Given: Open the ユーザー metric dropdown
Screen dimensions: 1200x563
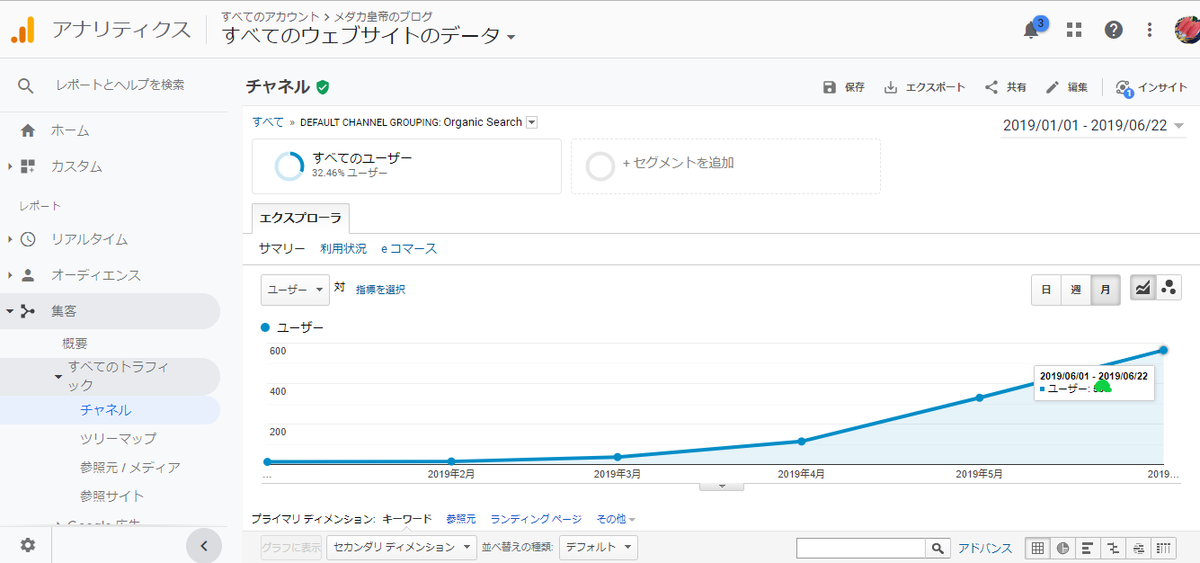Looking at the screenshot, I should click(295, 289).
